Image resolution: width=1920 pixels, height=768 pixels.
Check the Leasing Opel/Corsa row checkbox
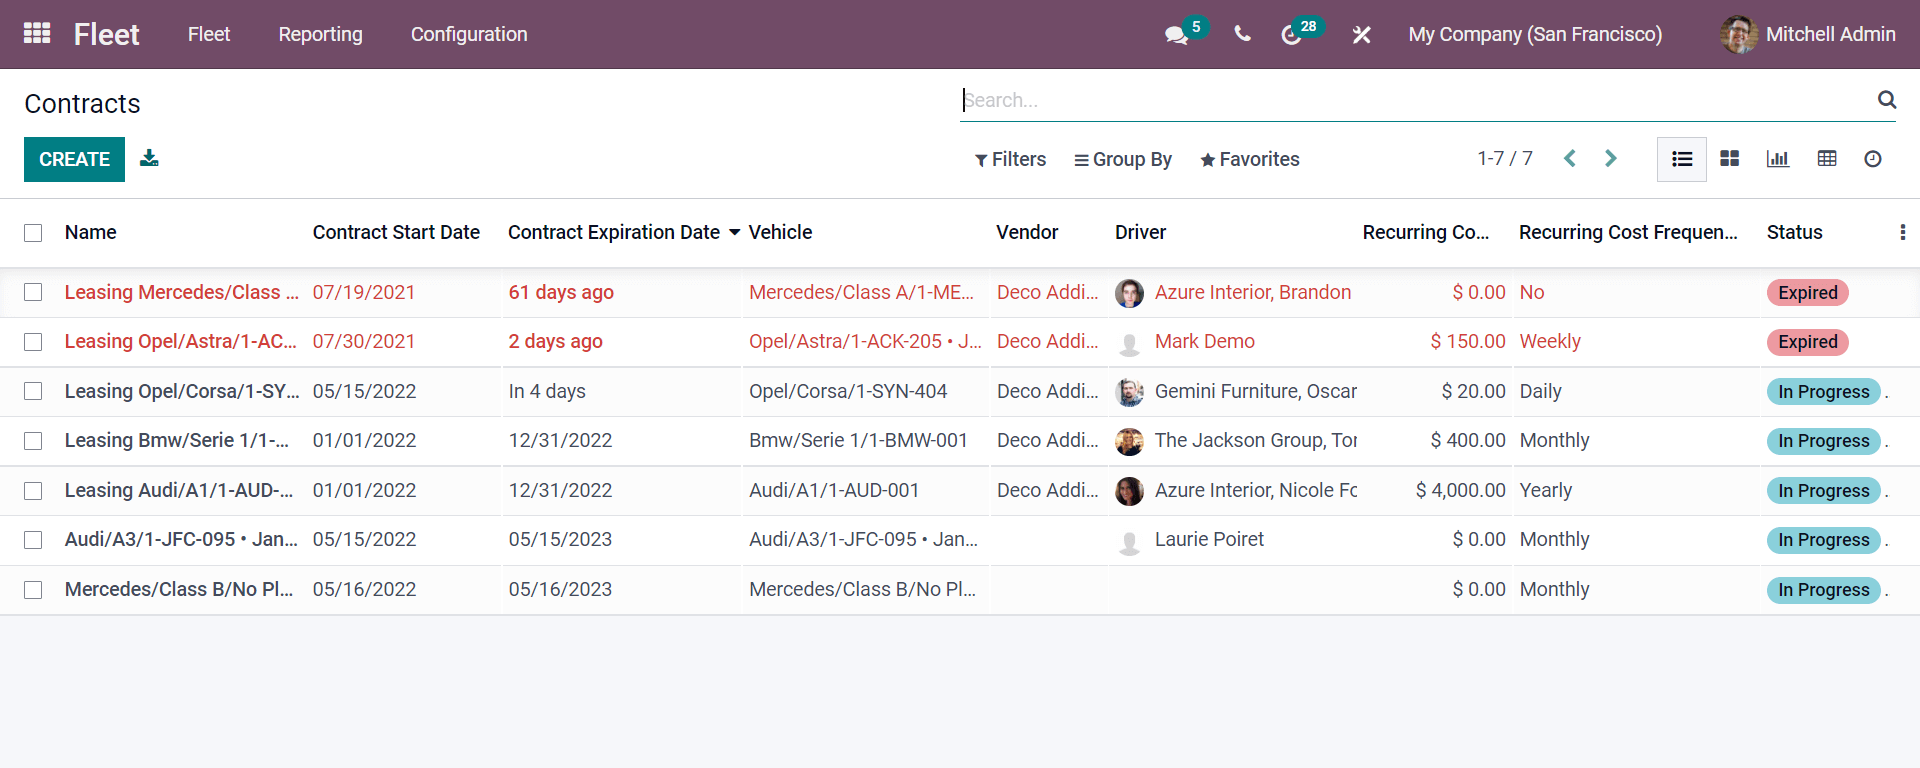tap(33, 391)
